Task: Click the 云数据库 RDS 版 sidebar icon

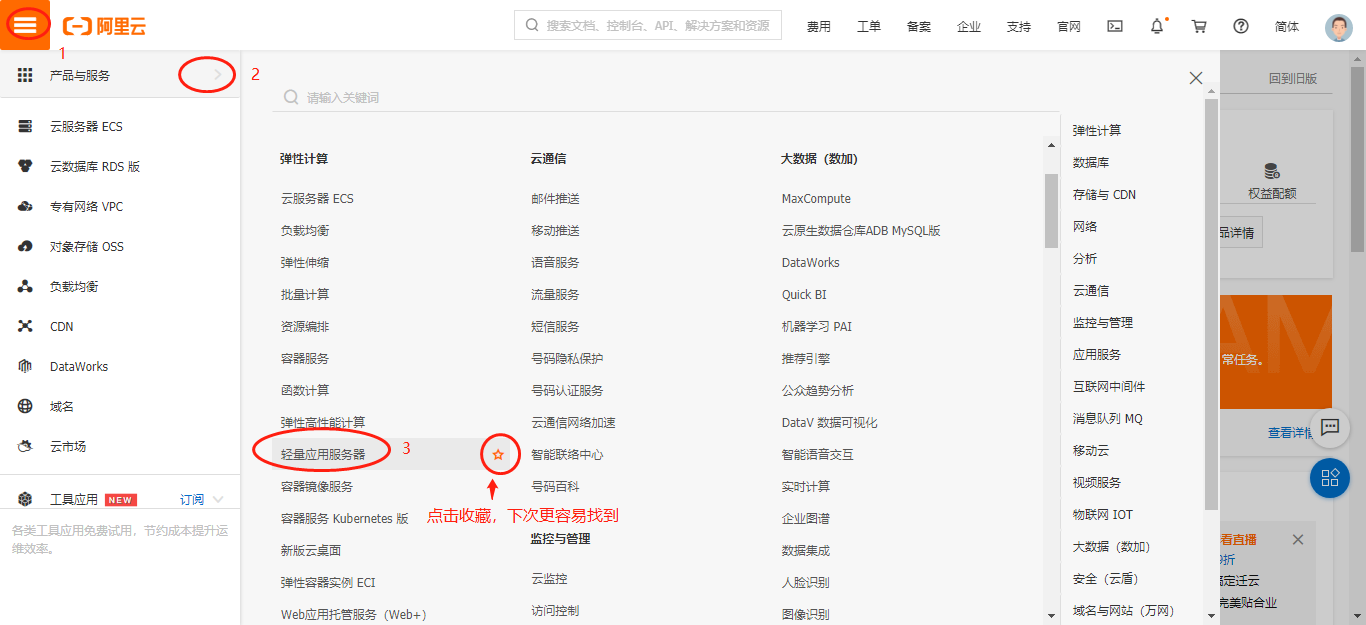Action: click(x=26, y=166)
